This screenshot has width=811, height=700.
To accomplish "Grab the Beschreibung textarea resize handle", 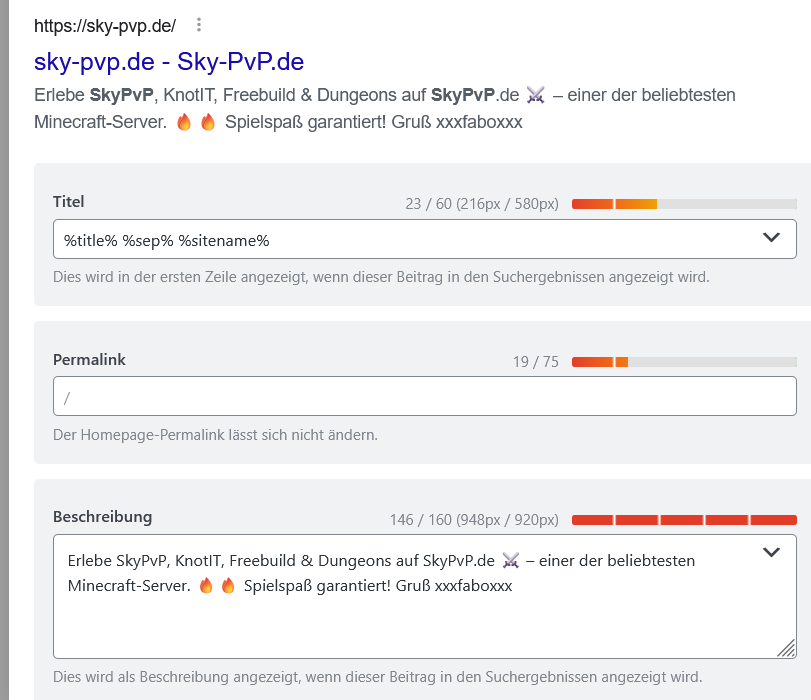I will (787, 648).
